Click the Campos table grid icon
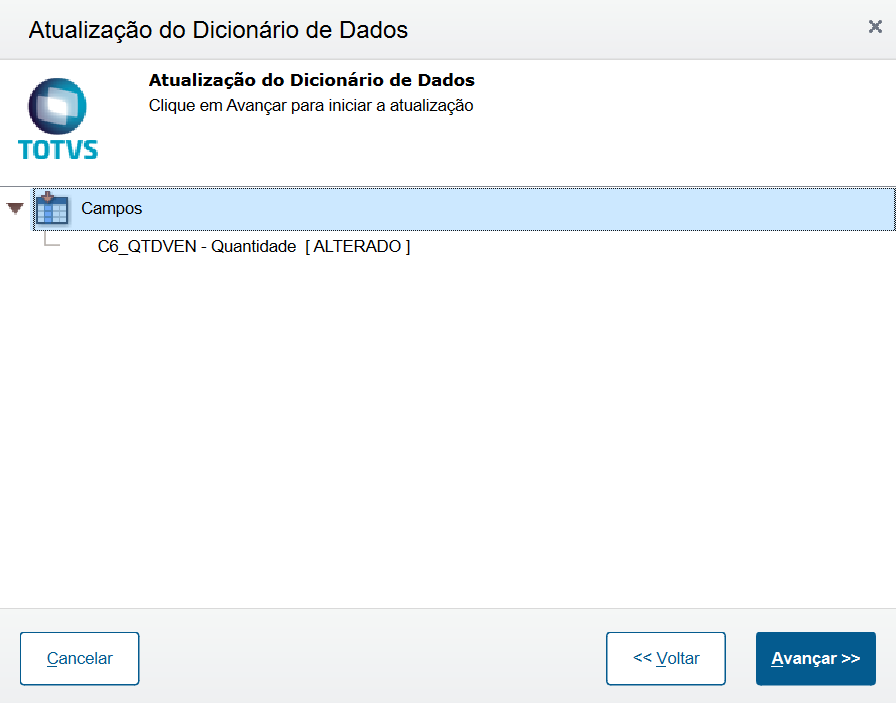This screenshot has width=896, height=703. point(51,209)
